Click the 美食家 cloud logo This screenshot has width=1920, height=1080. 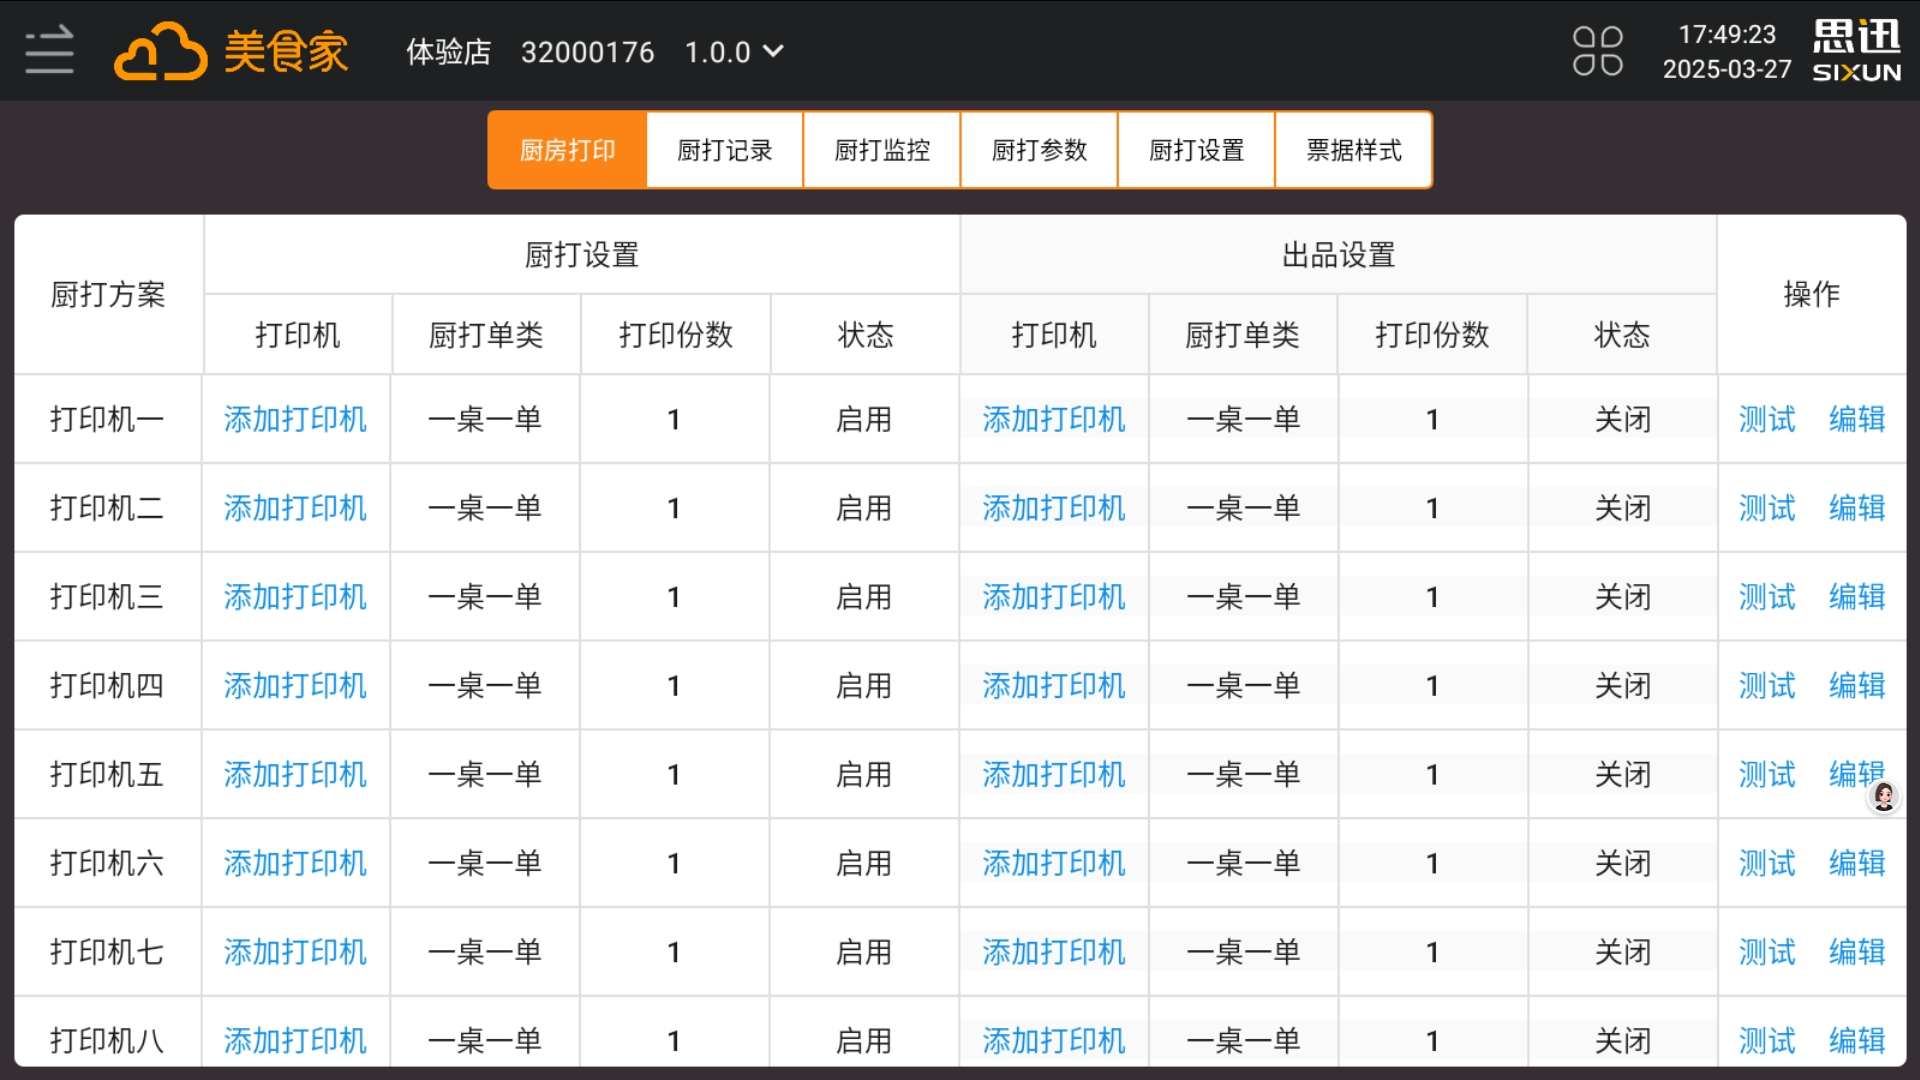point(232,51)
